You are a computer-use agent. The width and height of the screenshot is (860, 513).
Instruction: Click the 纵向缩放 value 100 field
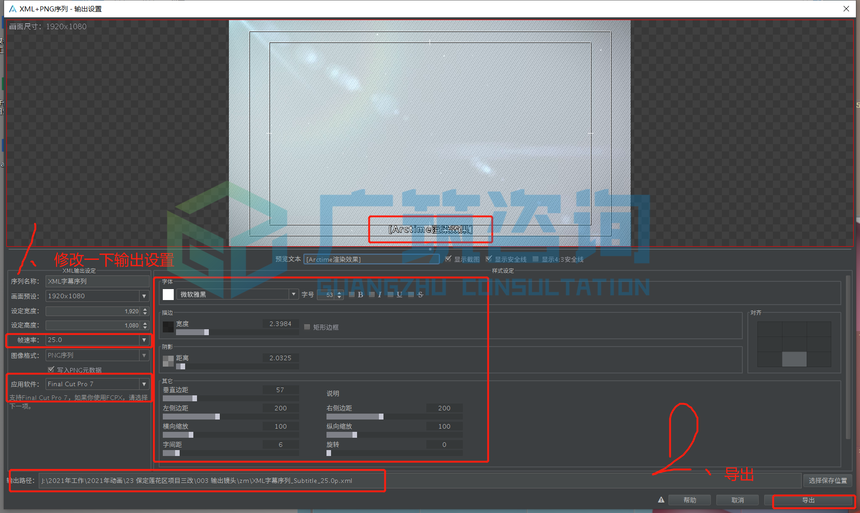[444, 426]
